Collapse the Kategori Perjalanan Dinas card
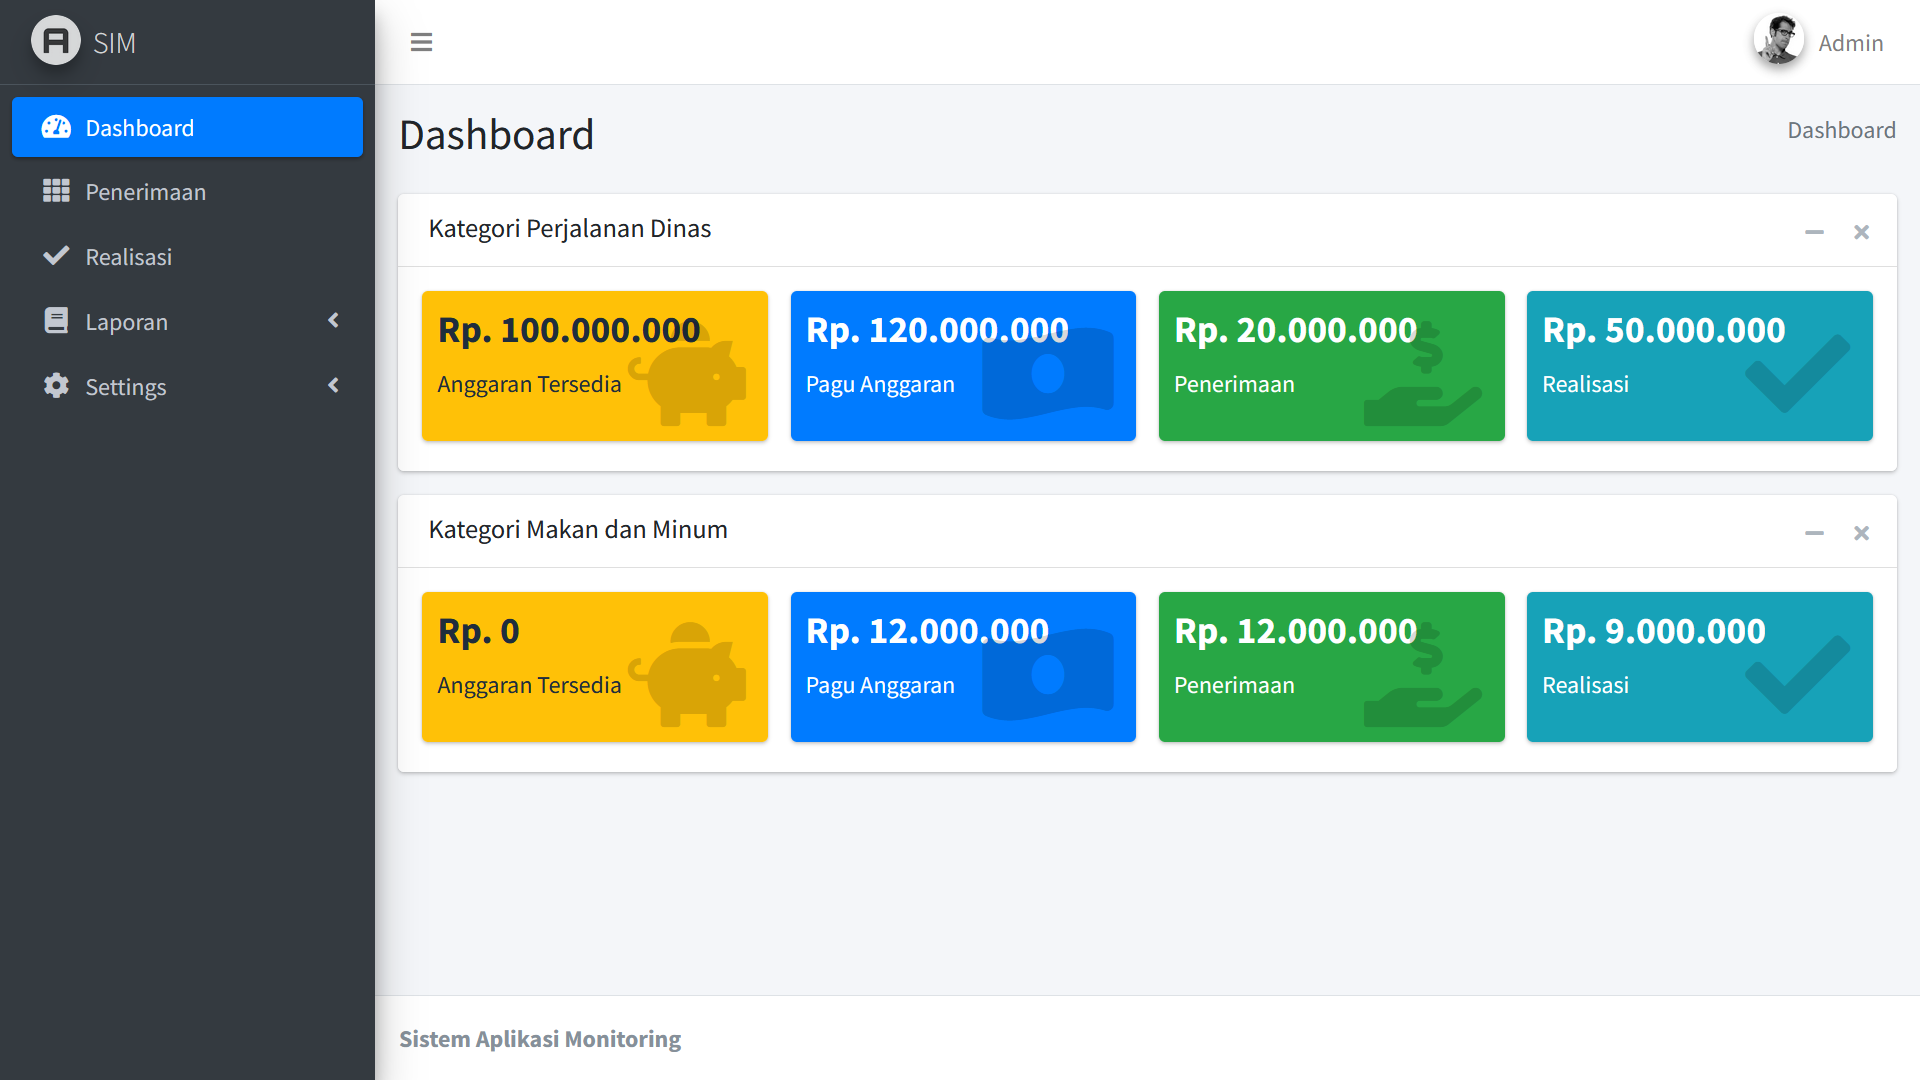Screen dimensions: 1920x1080 tap(1814, 232)
